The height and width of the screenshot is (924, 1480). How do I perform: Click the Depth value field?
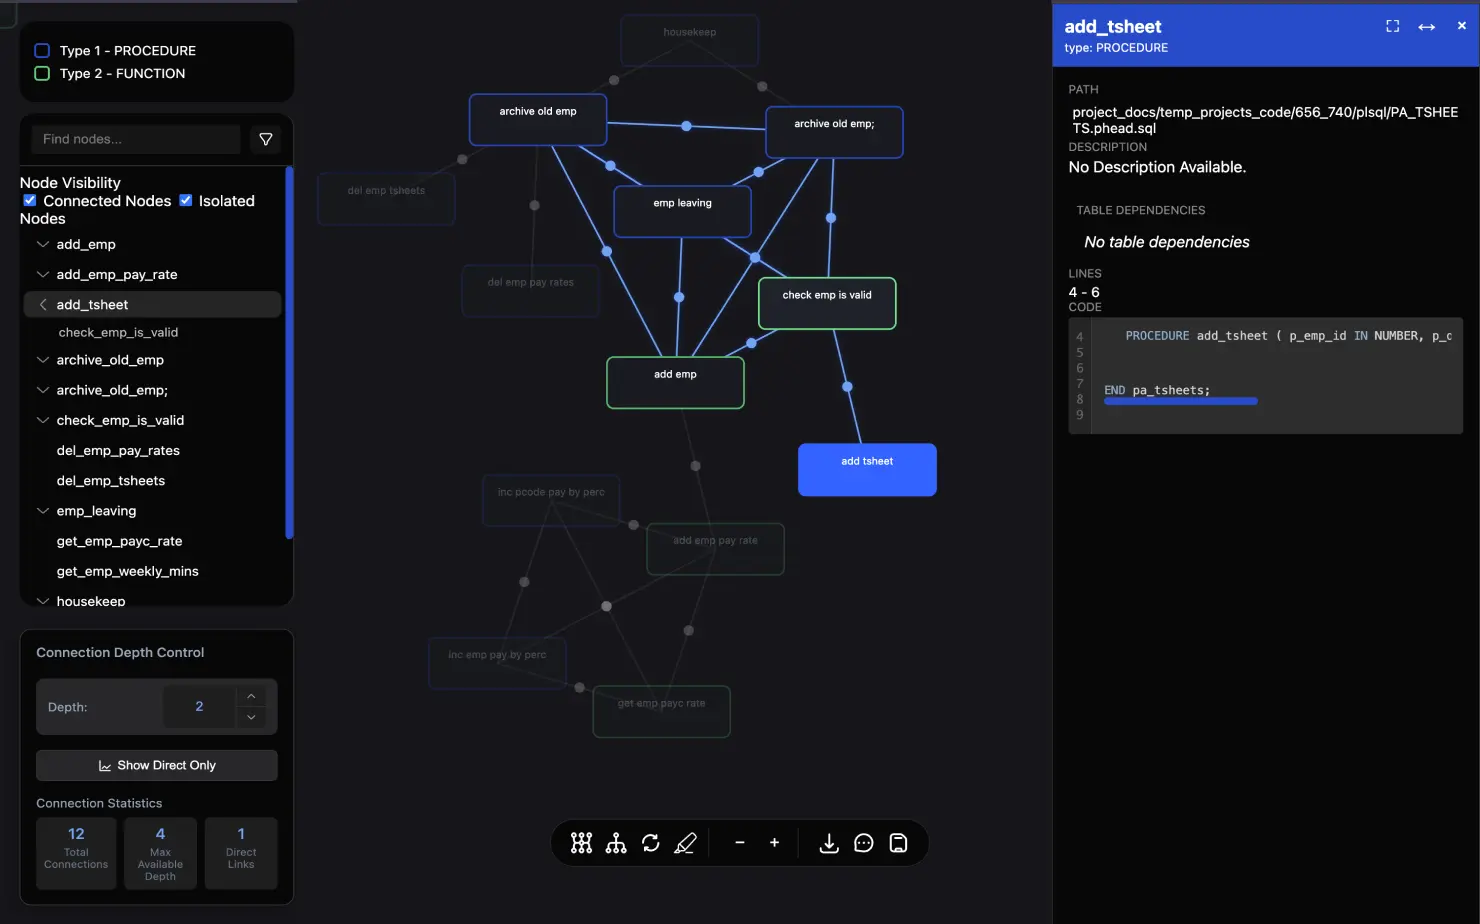click(x=199, y=707)
